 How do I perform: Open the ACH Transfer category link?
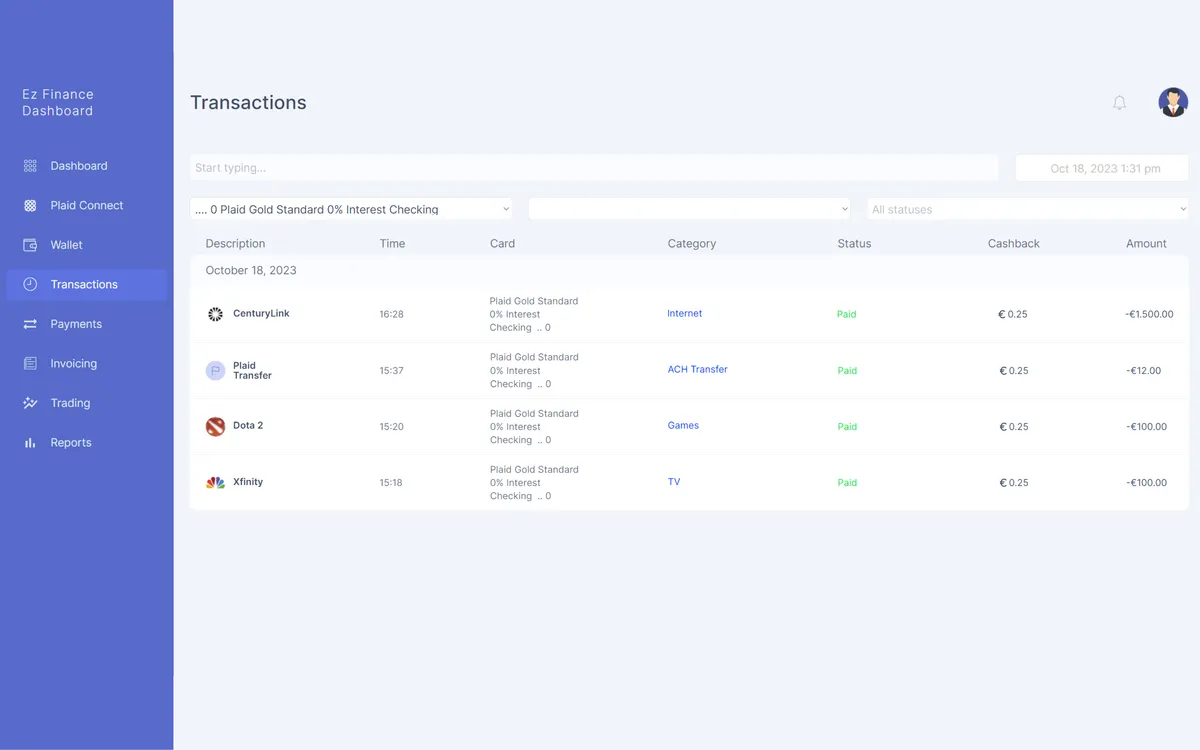698,369
